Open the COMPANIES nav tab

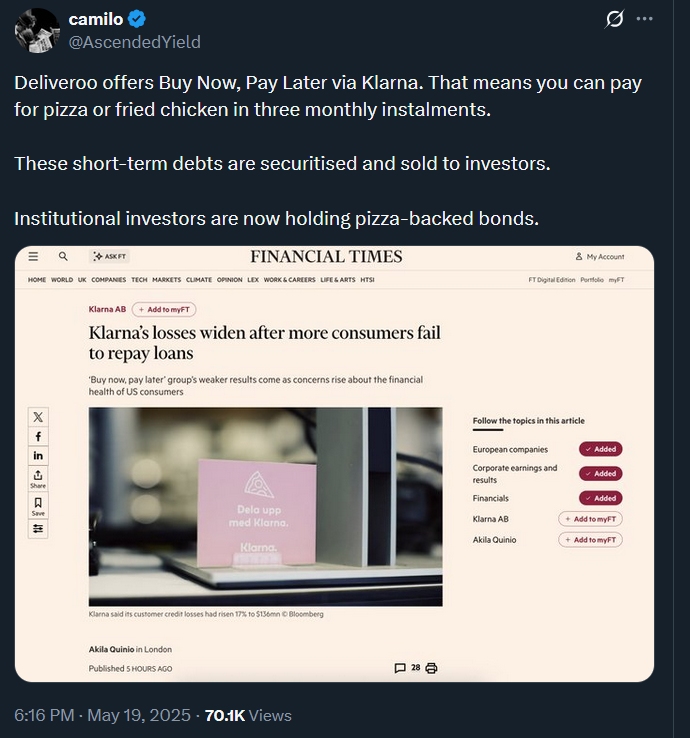(x=108, y=280)
